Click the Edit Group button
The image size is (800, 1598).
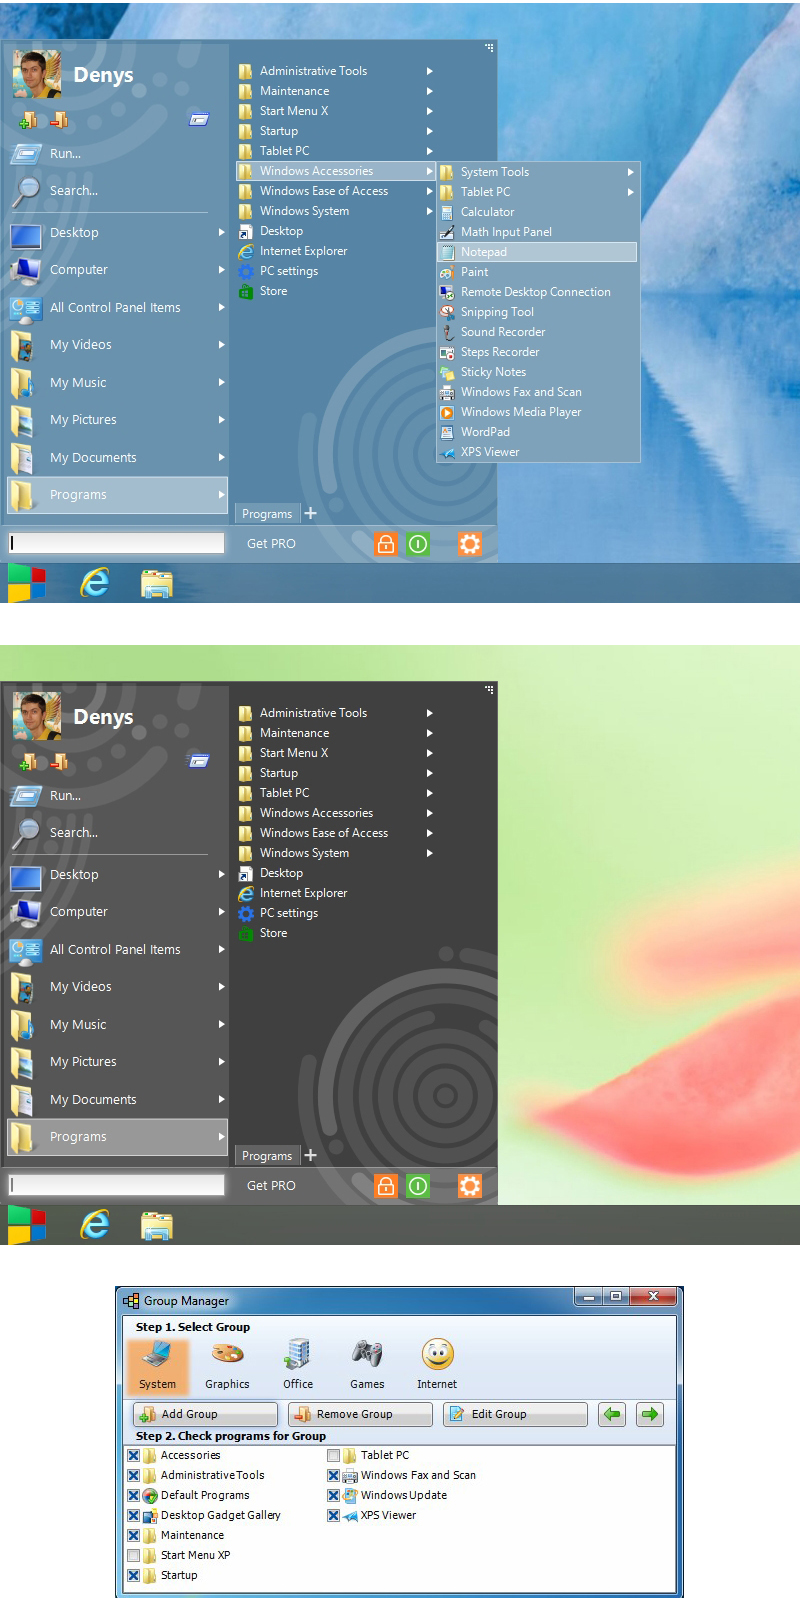[x=515, y=1414]
